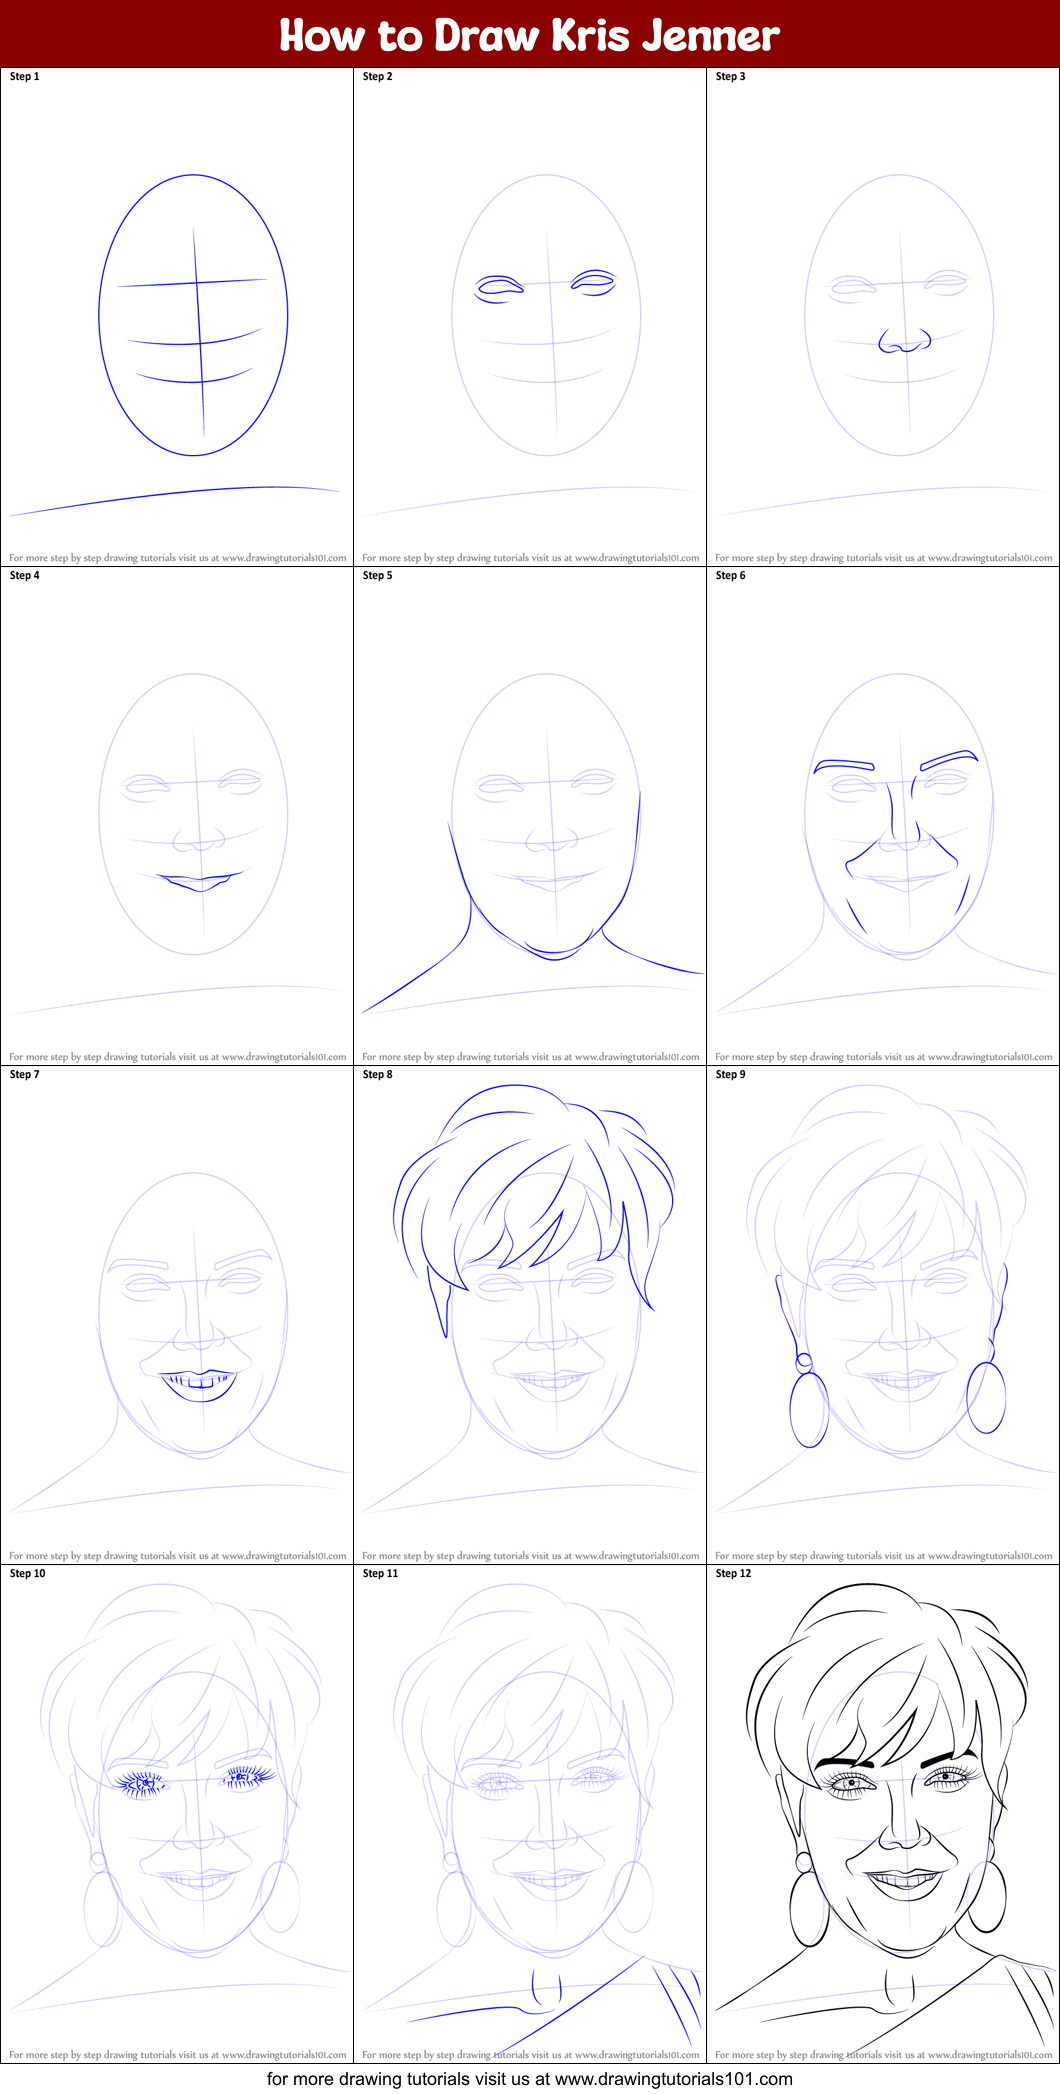The height and width of the screenshot is (2094, 1060).
Task: Open the drawingtutorials101.com footer link
Action: (530, 2079)
